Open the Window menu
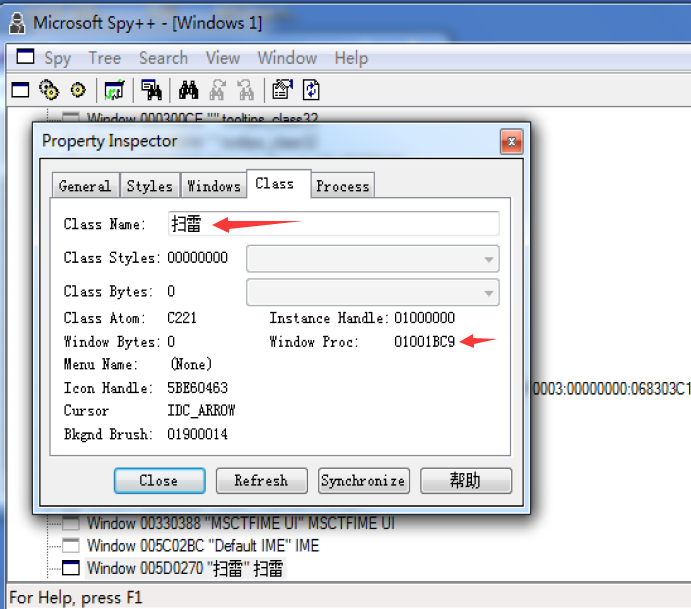This screenshot has width=691, height=609. (x=287, y=58)
